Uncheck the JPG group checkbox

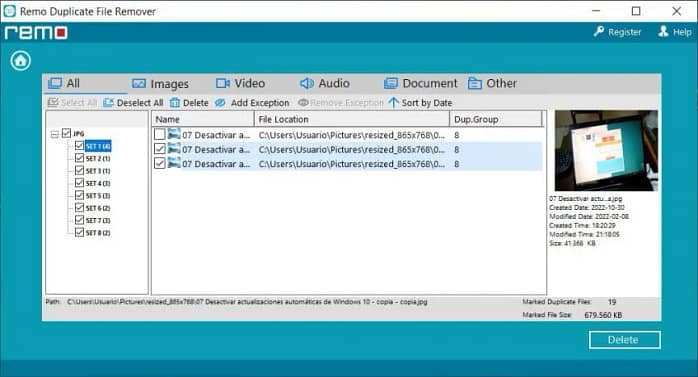coord(66,133)
